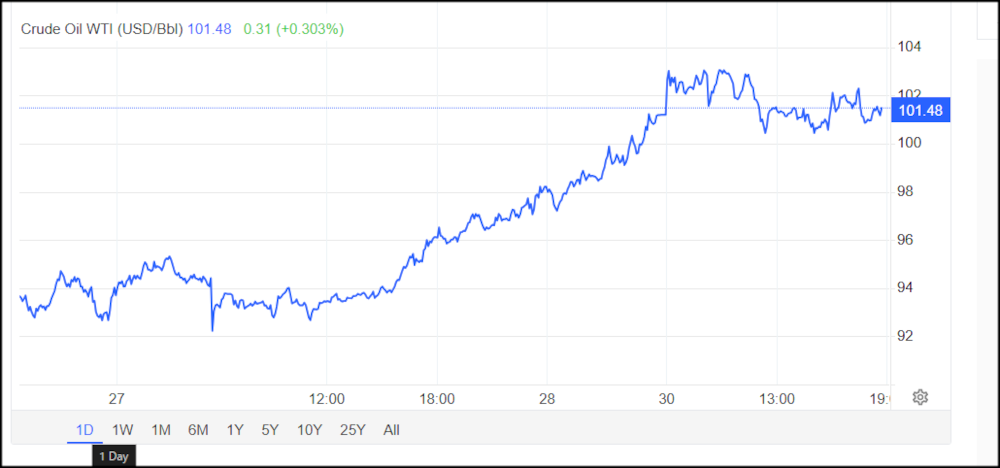Click the 92 price axis label
The image size is (1000, 468).
[x=904, y=336]
